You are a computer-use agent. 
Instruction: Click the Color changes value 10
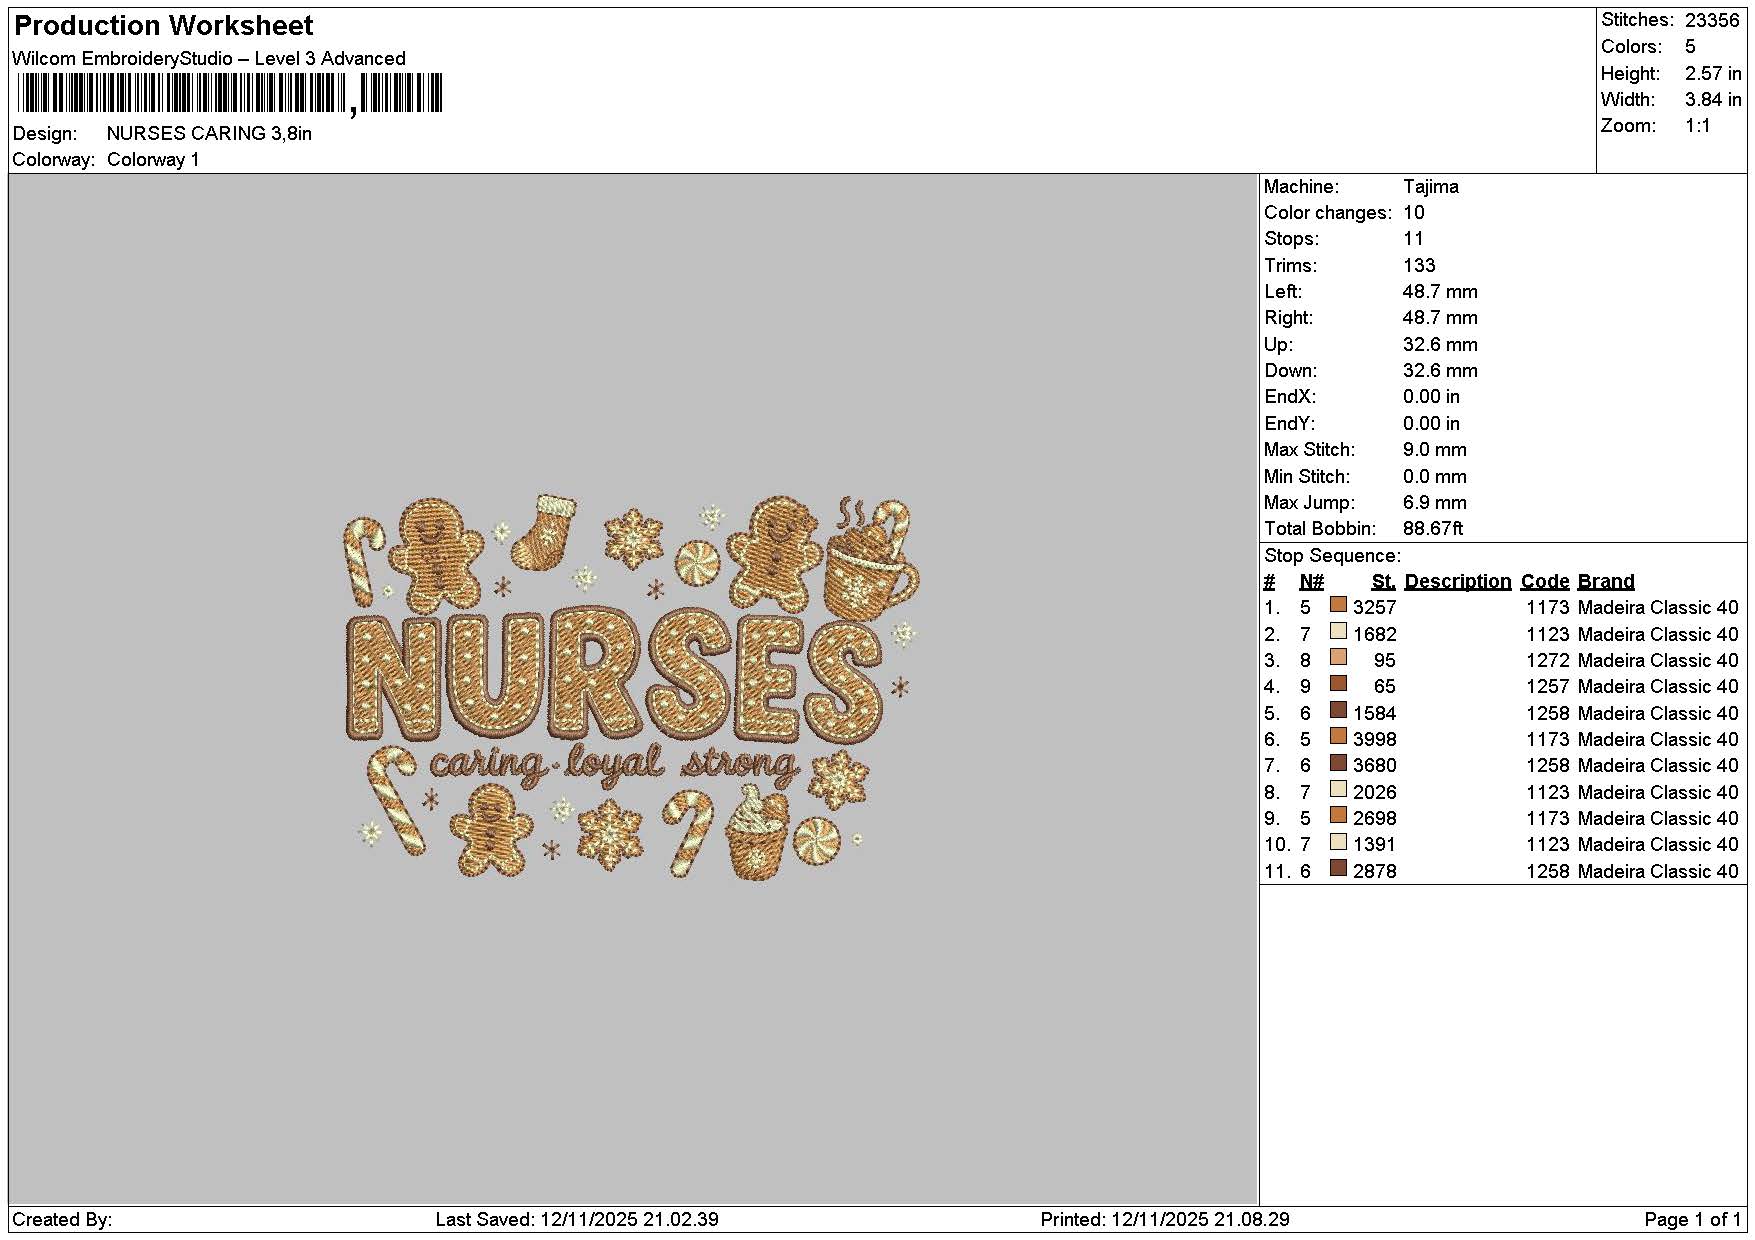[1413, 213]
